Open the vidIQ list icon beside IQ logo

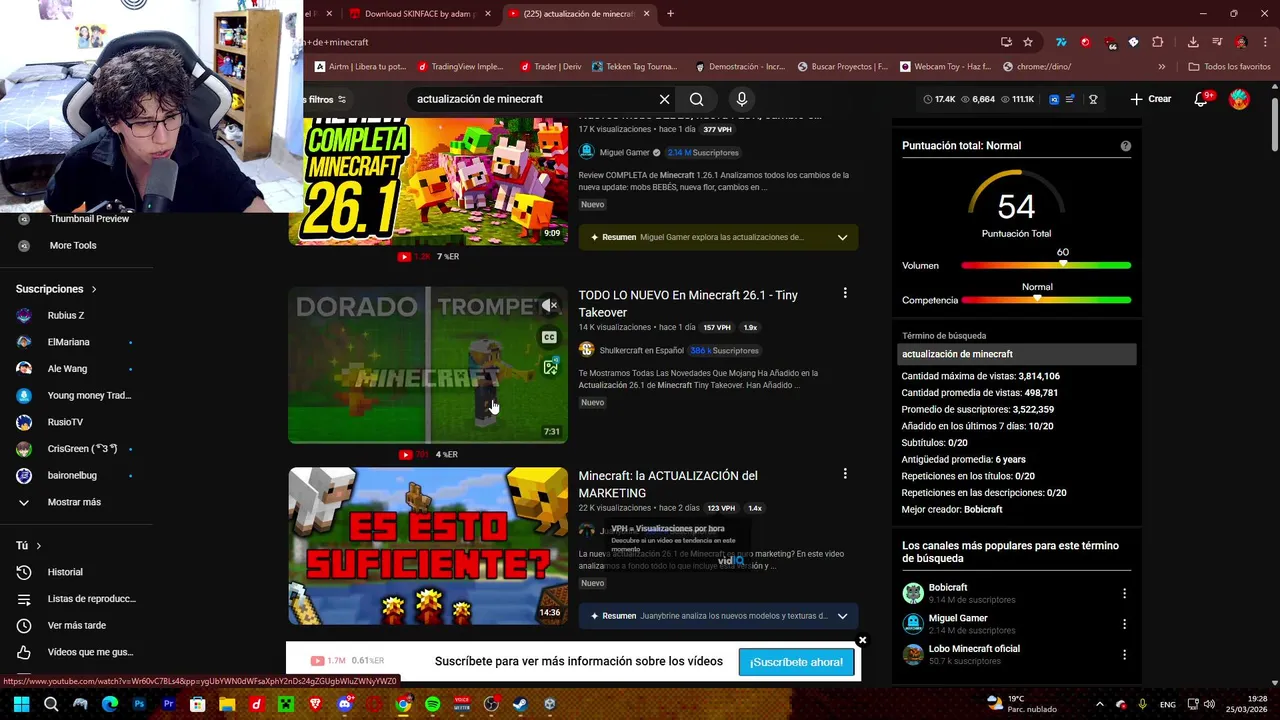point(1070,99)
